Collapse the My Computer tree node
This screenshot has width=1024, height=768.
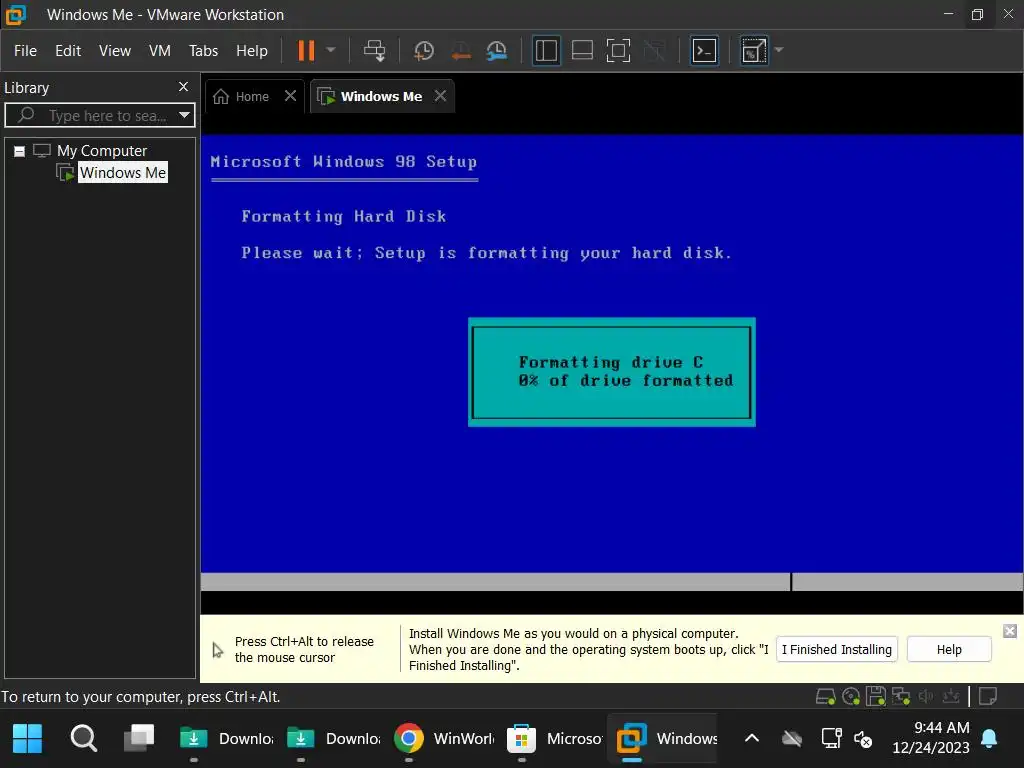pyautogui.click(x=20, y=152)
